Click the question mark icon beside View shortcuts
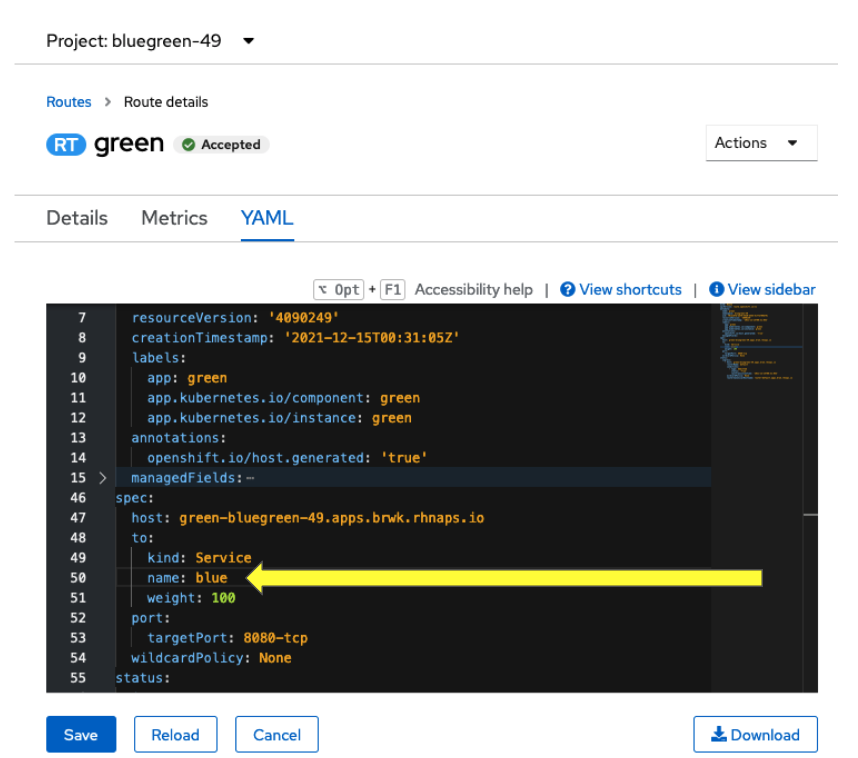This screenshot has width=858, height=758. click(567, 290)
